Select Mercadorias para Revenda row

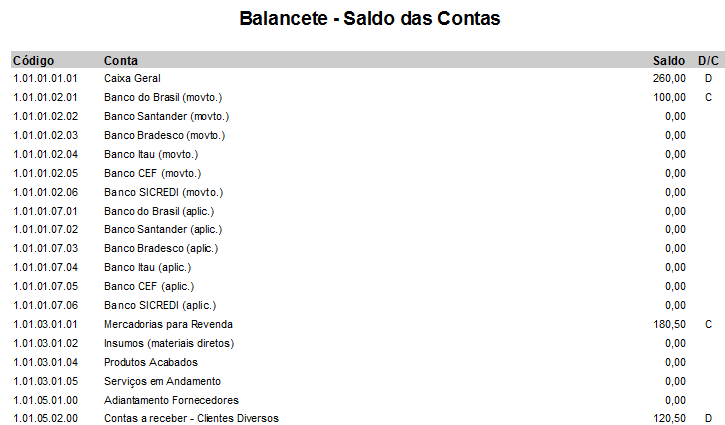point(167,324)
